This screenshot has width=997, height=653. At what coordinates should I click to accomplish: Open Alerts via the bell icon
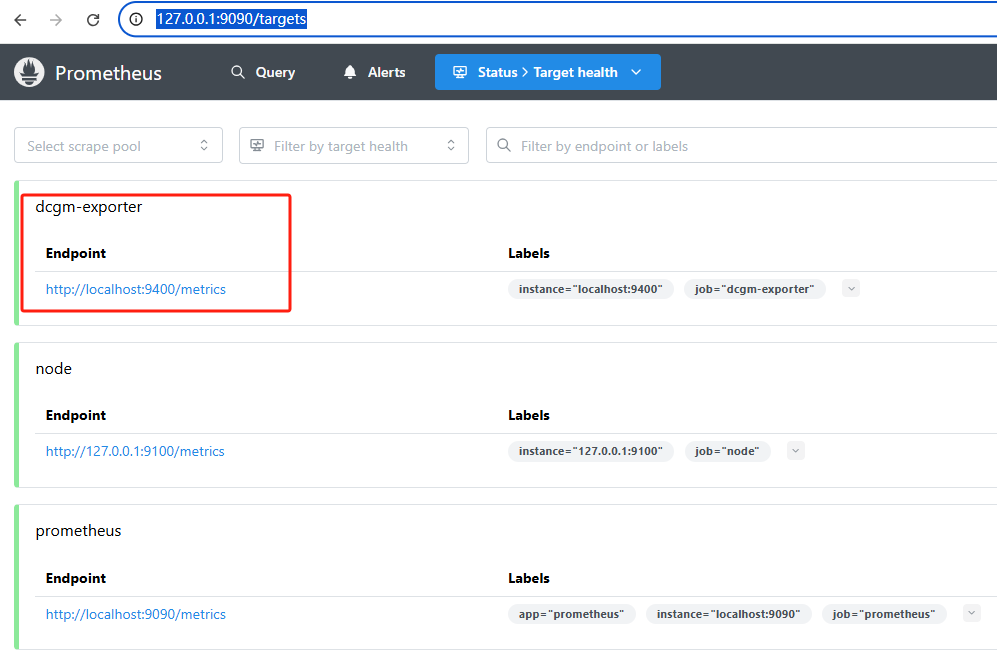(350, 72)
